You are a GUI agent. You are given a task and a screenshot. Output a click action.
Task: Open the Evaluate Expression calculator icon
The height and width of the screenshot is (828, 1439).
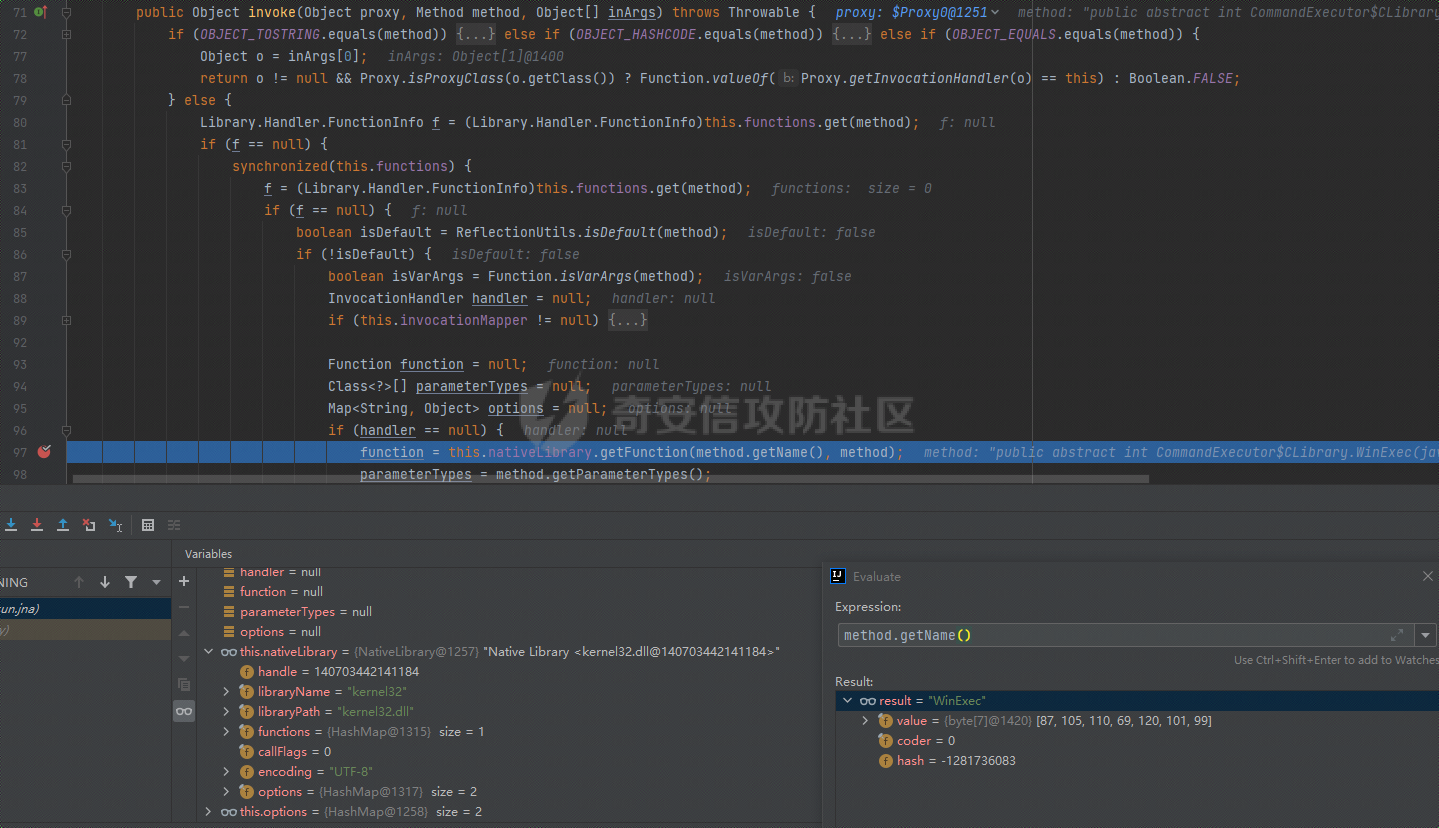click(x=148, y=525)
